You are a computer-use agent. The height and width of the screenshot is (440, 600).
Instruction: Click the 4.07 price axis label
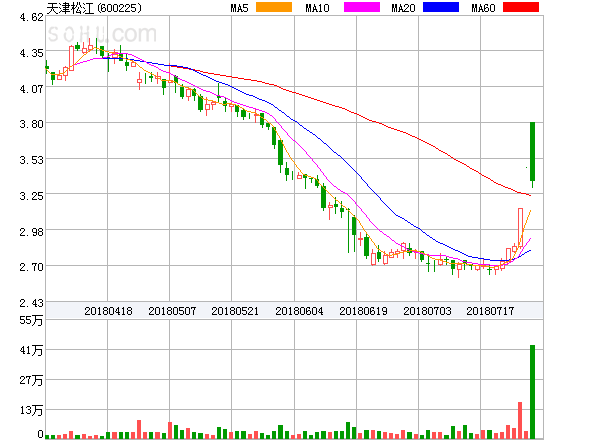tap(31, 89)
